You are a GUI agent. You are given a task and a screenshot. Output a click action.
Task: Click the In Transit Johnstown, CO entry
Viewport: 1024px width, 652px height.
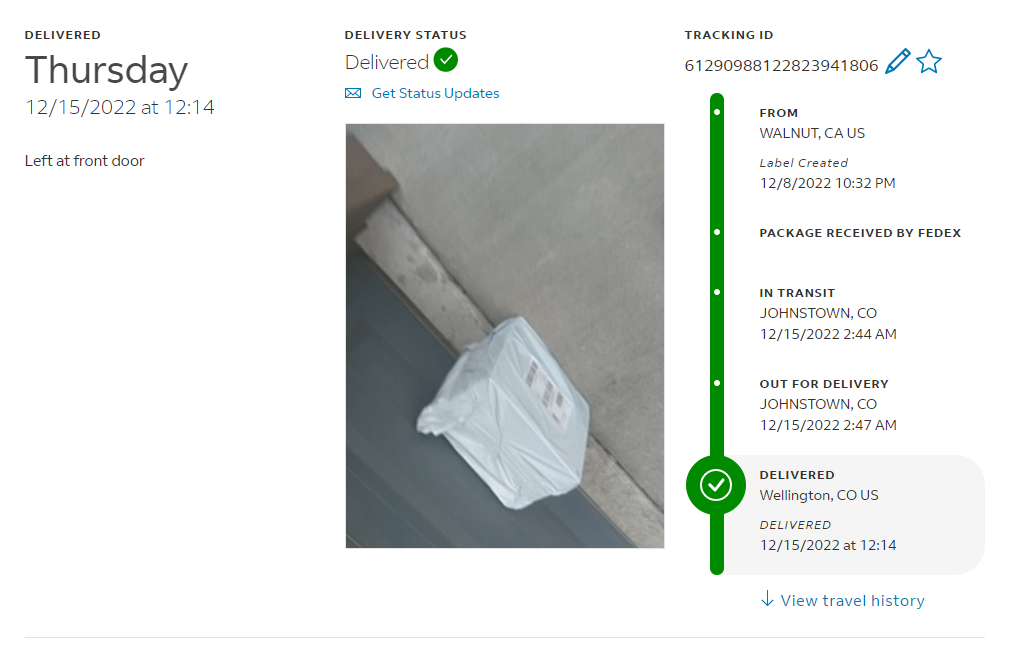(828, 314)
